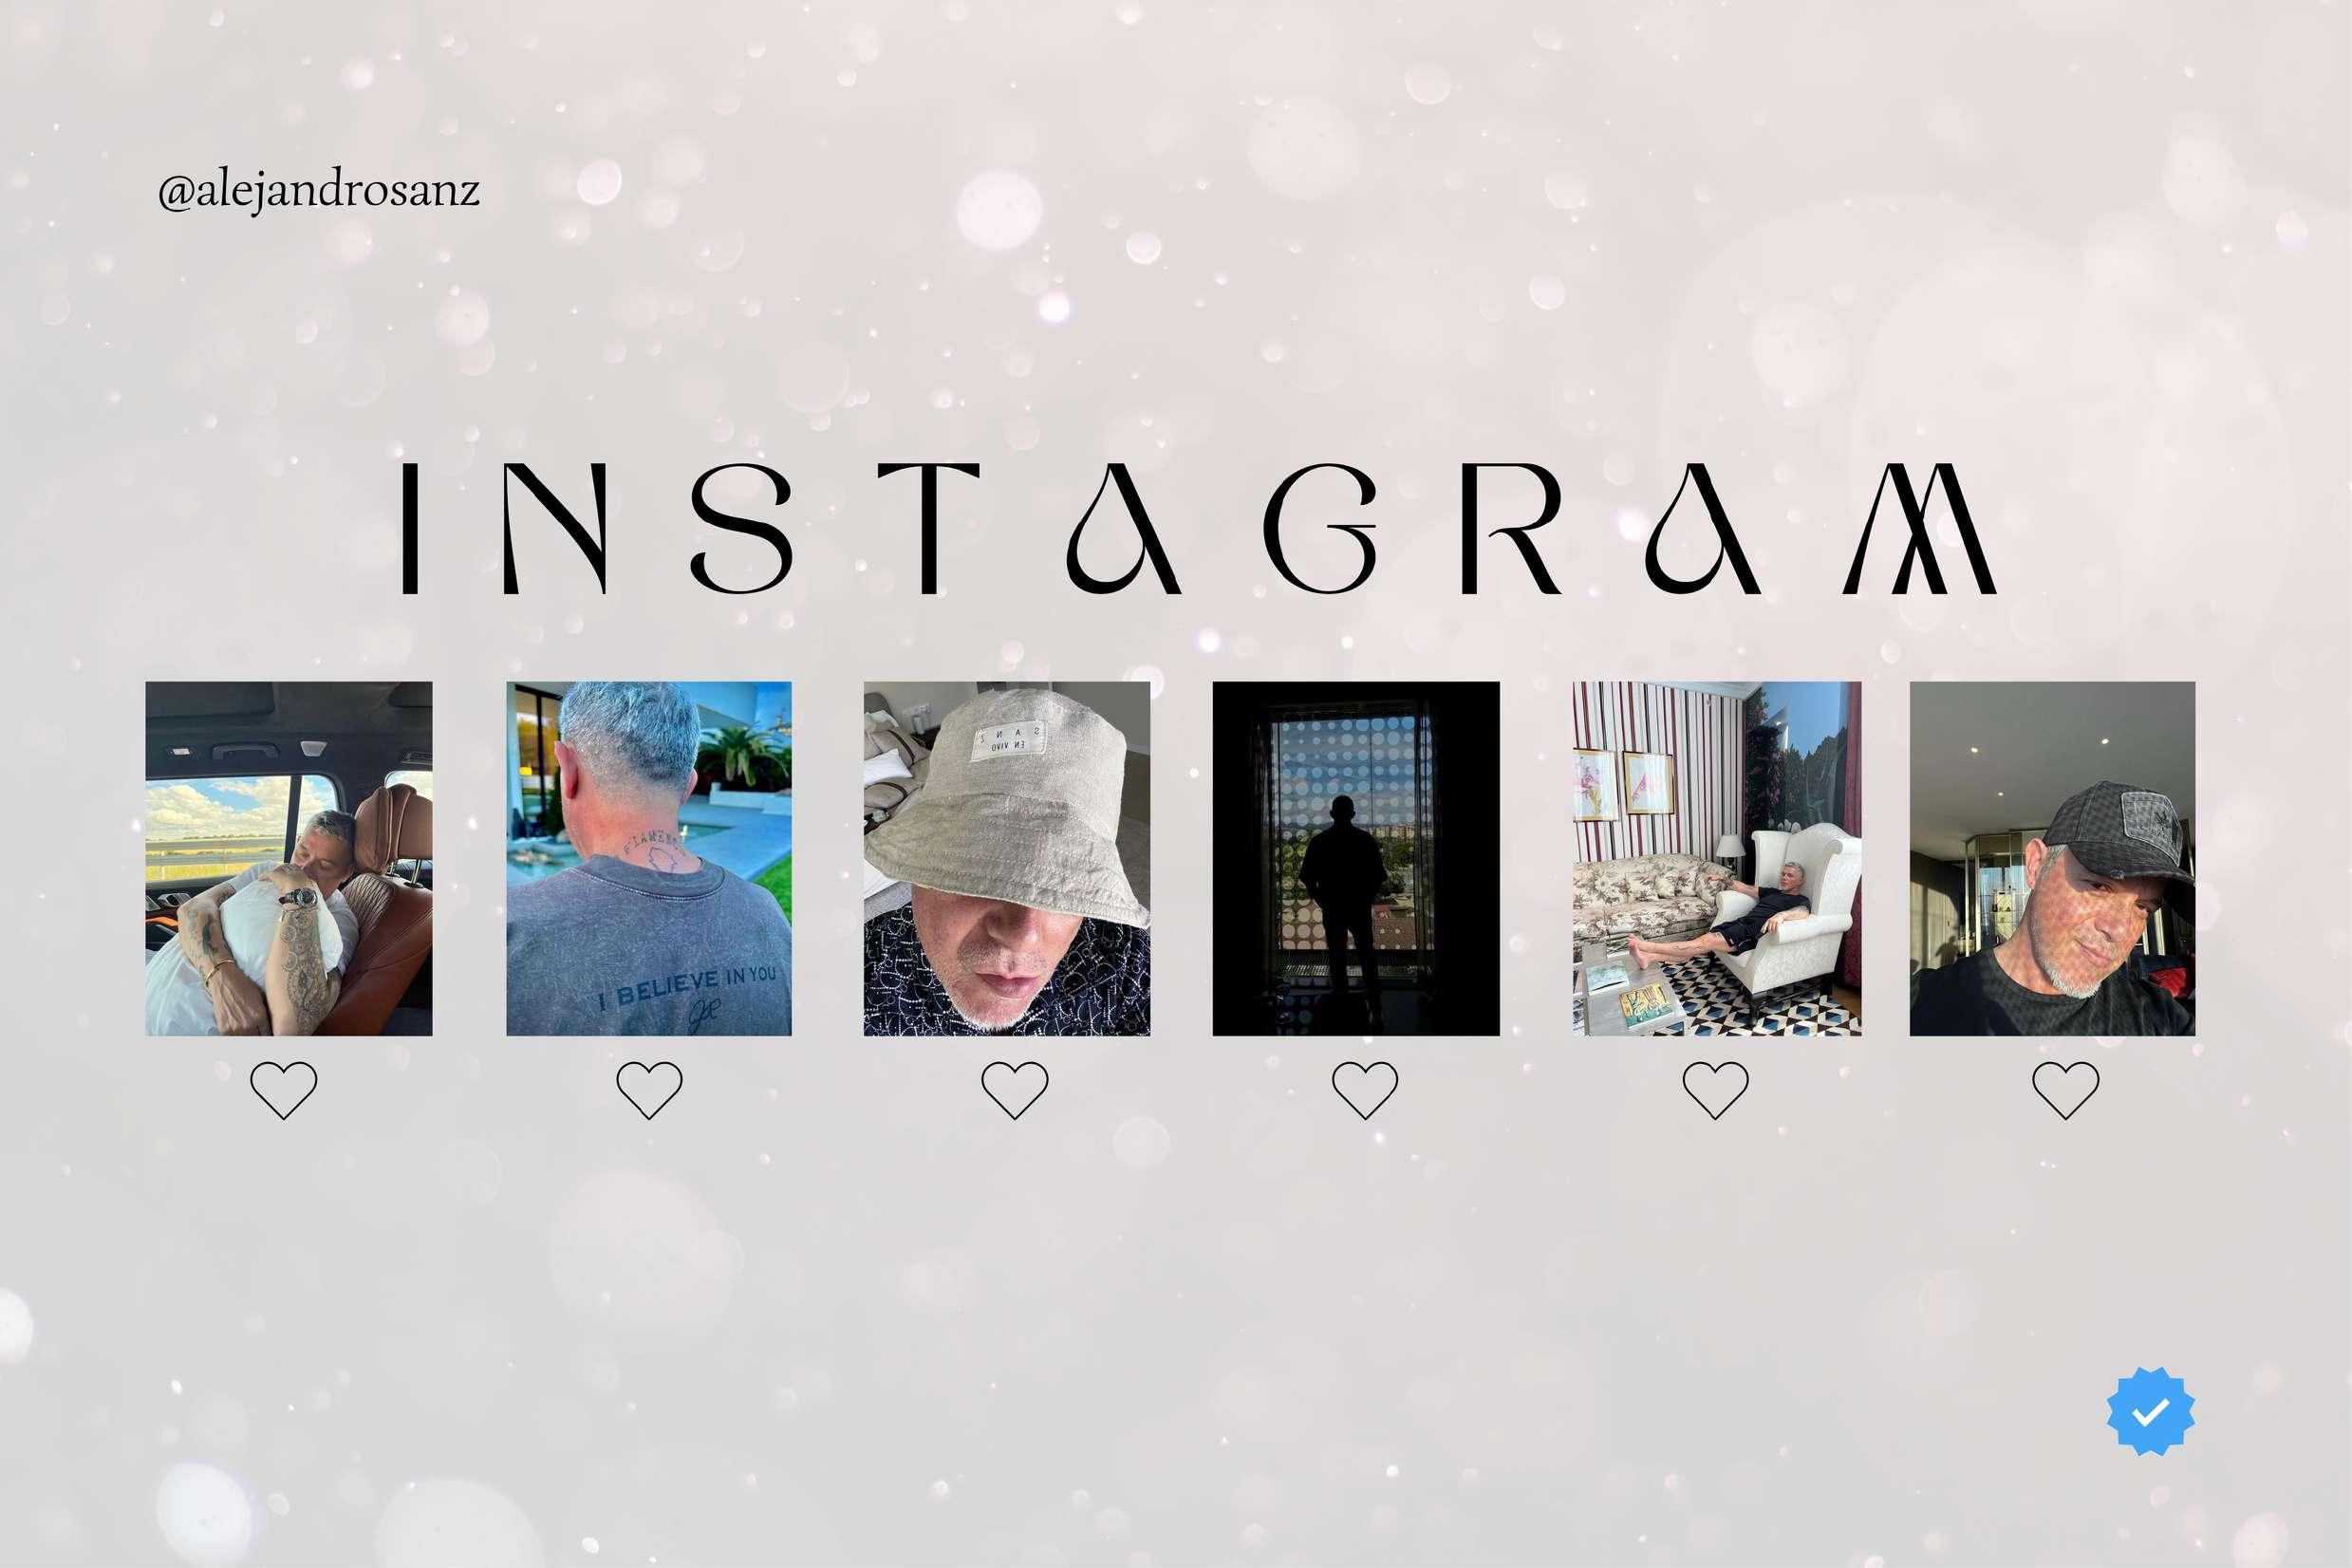This screenshot has height=1568, width=2352.
Task: Like the car nap photo with heart icon
Action: 284,1090
